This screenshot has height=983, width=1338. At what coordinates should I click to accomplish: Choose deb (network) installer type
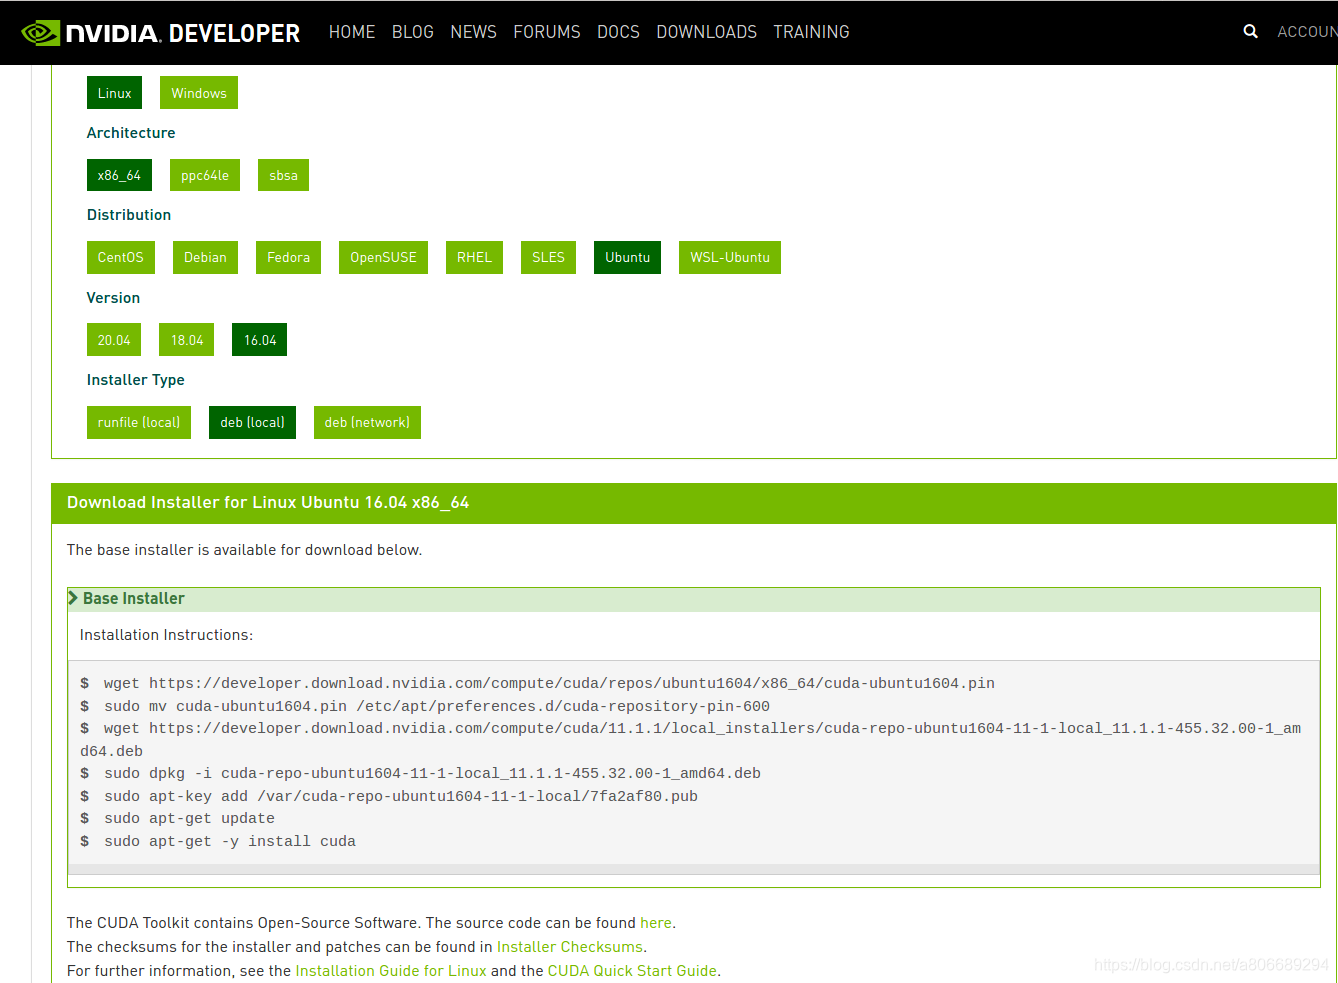(367, 422)
